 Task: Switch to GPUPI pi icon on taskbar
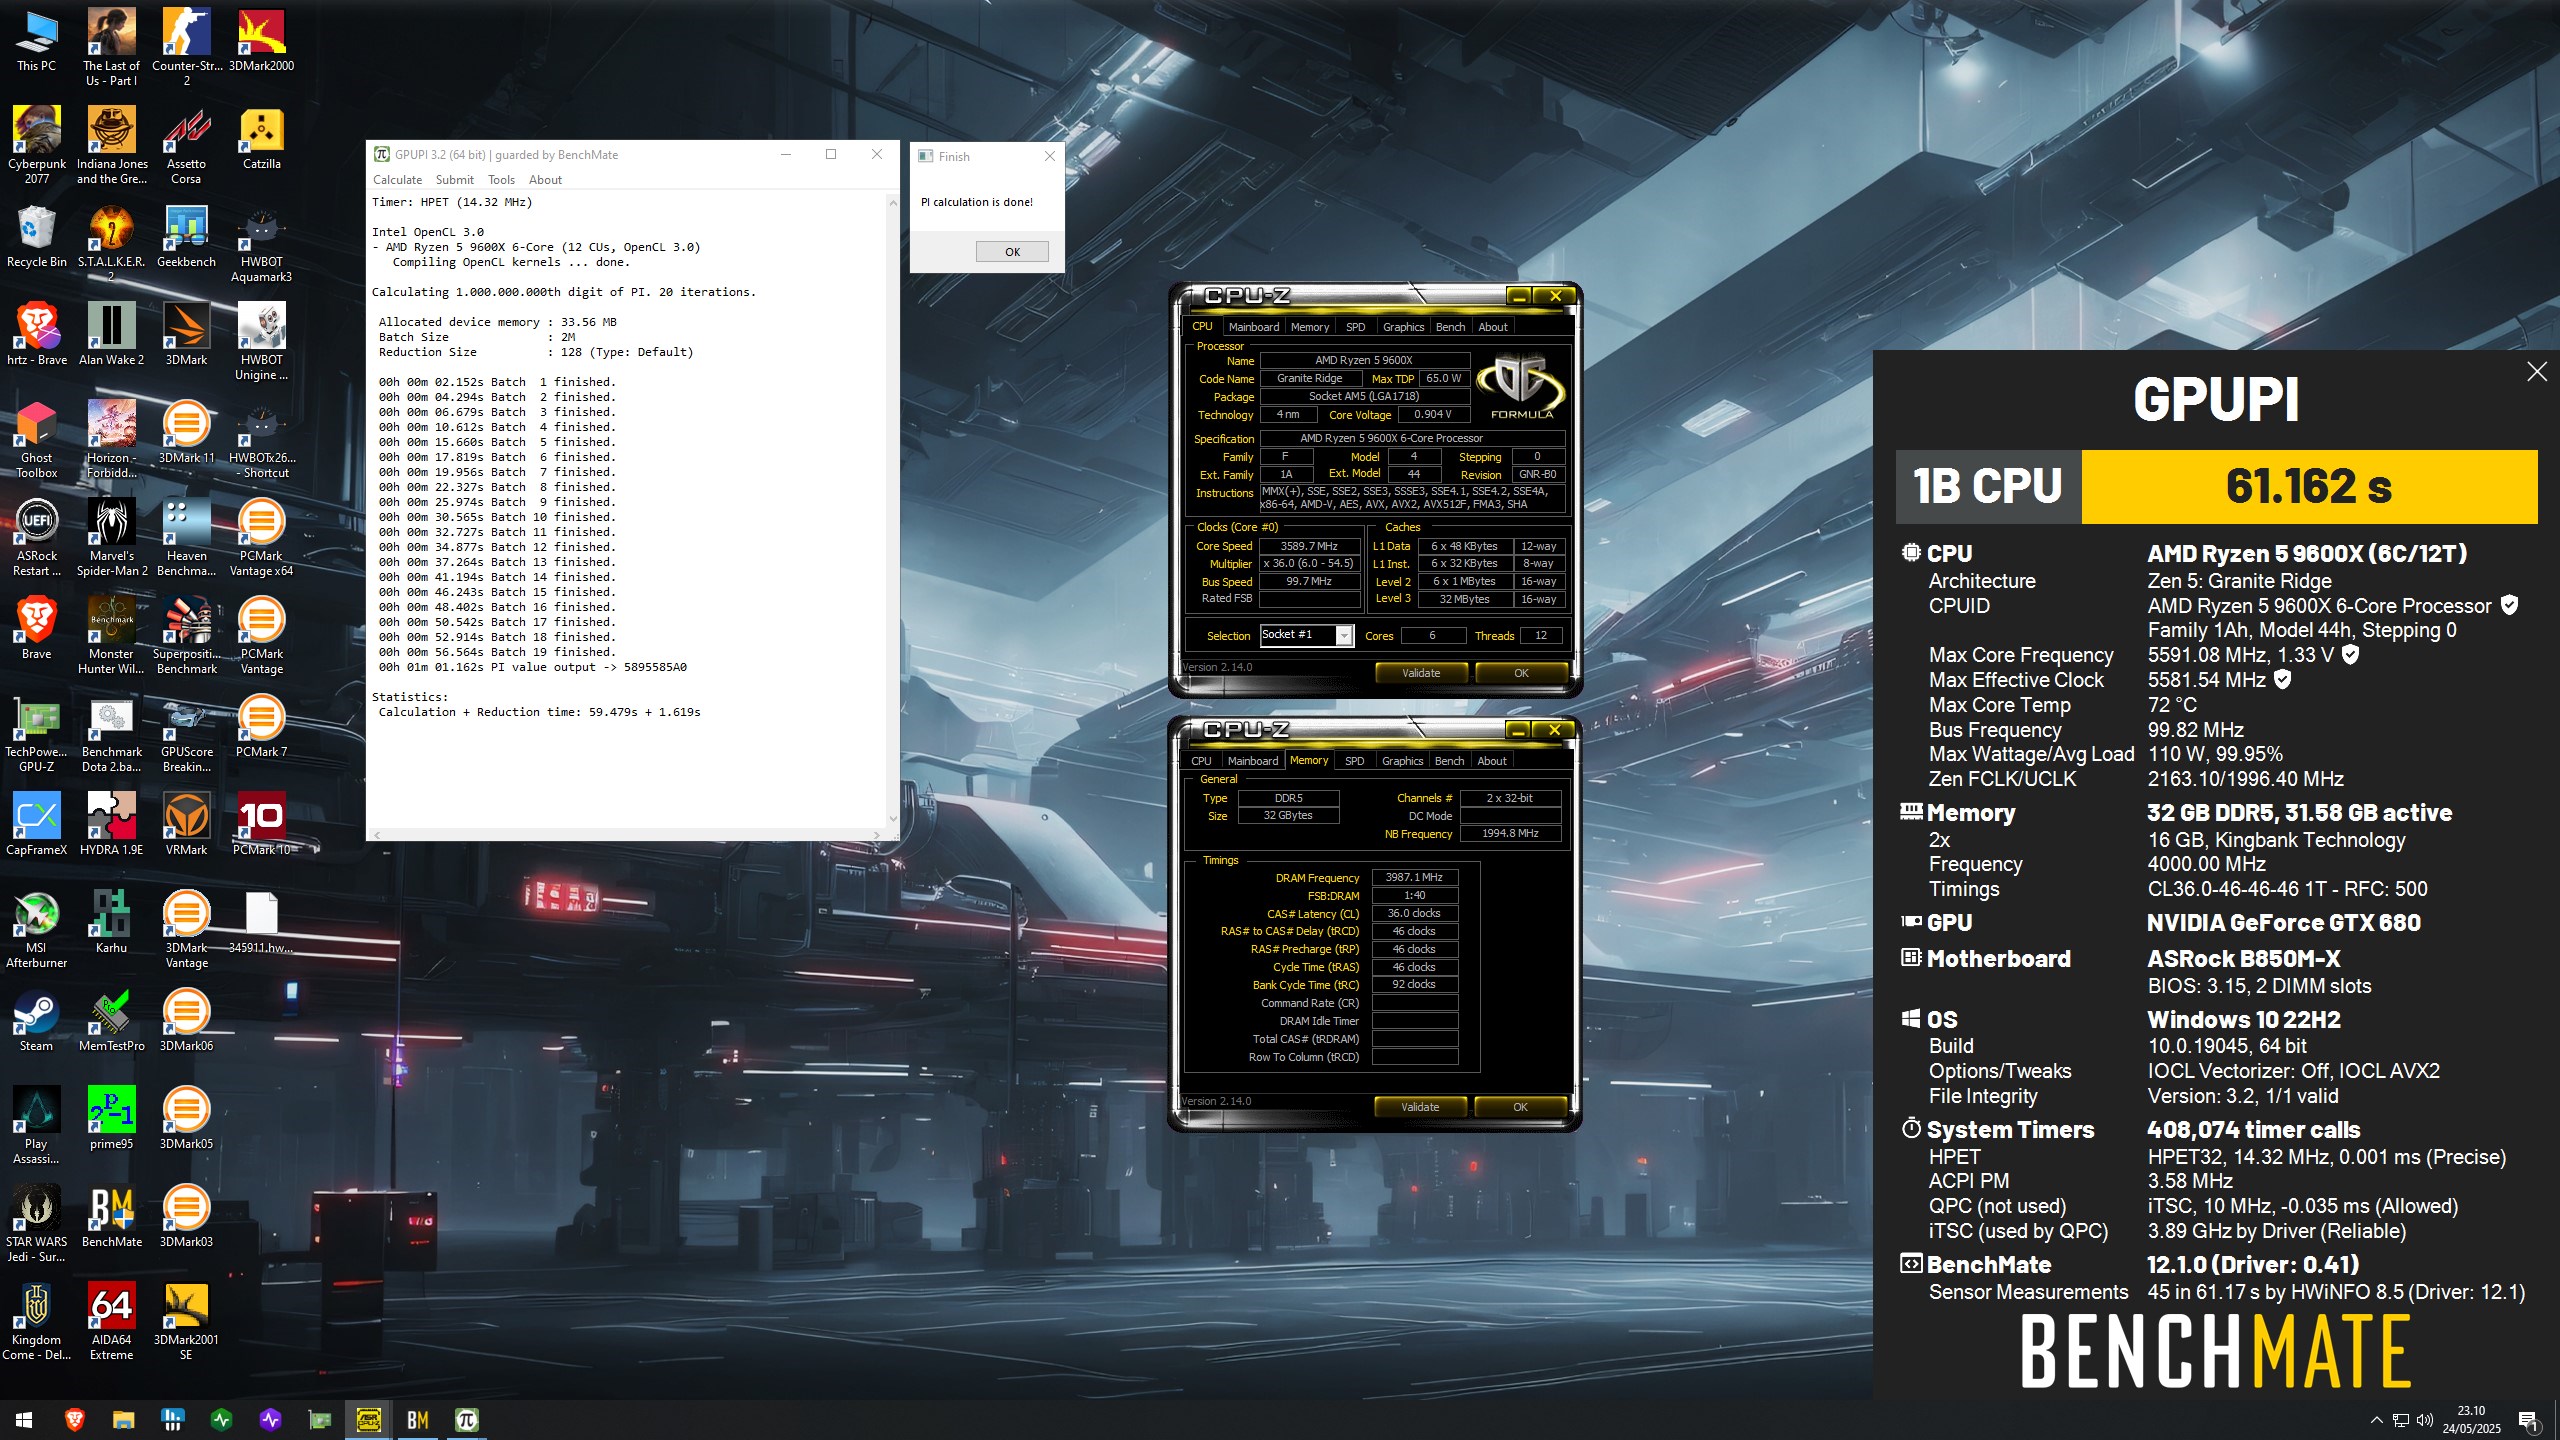(x=466, y=1419)
